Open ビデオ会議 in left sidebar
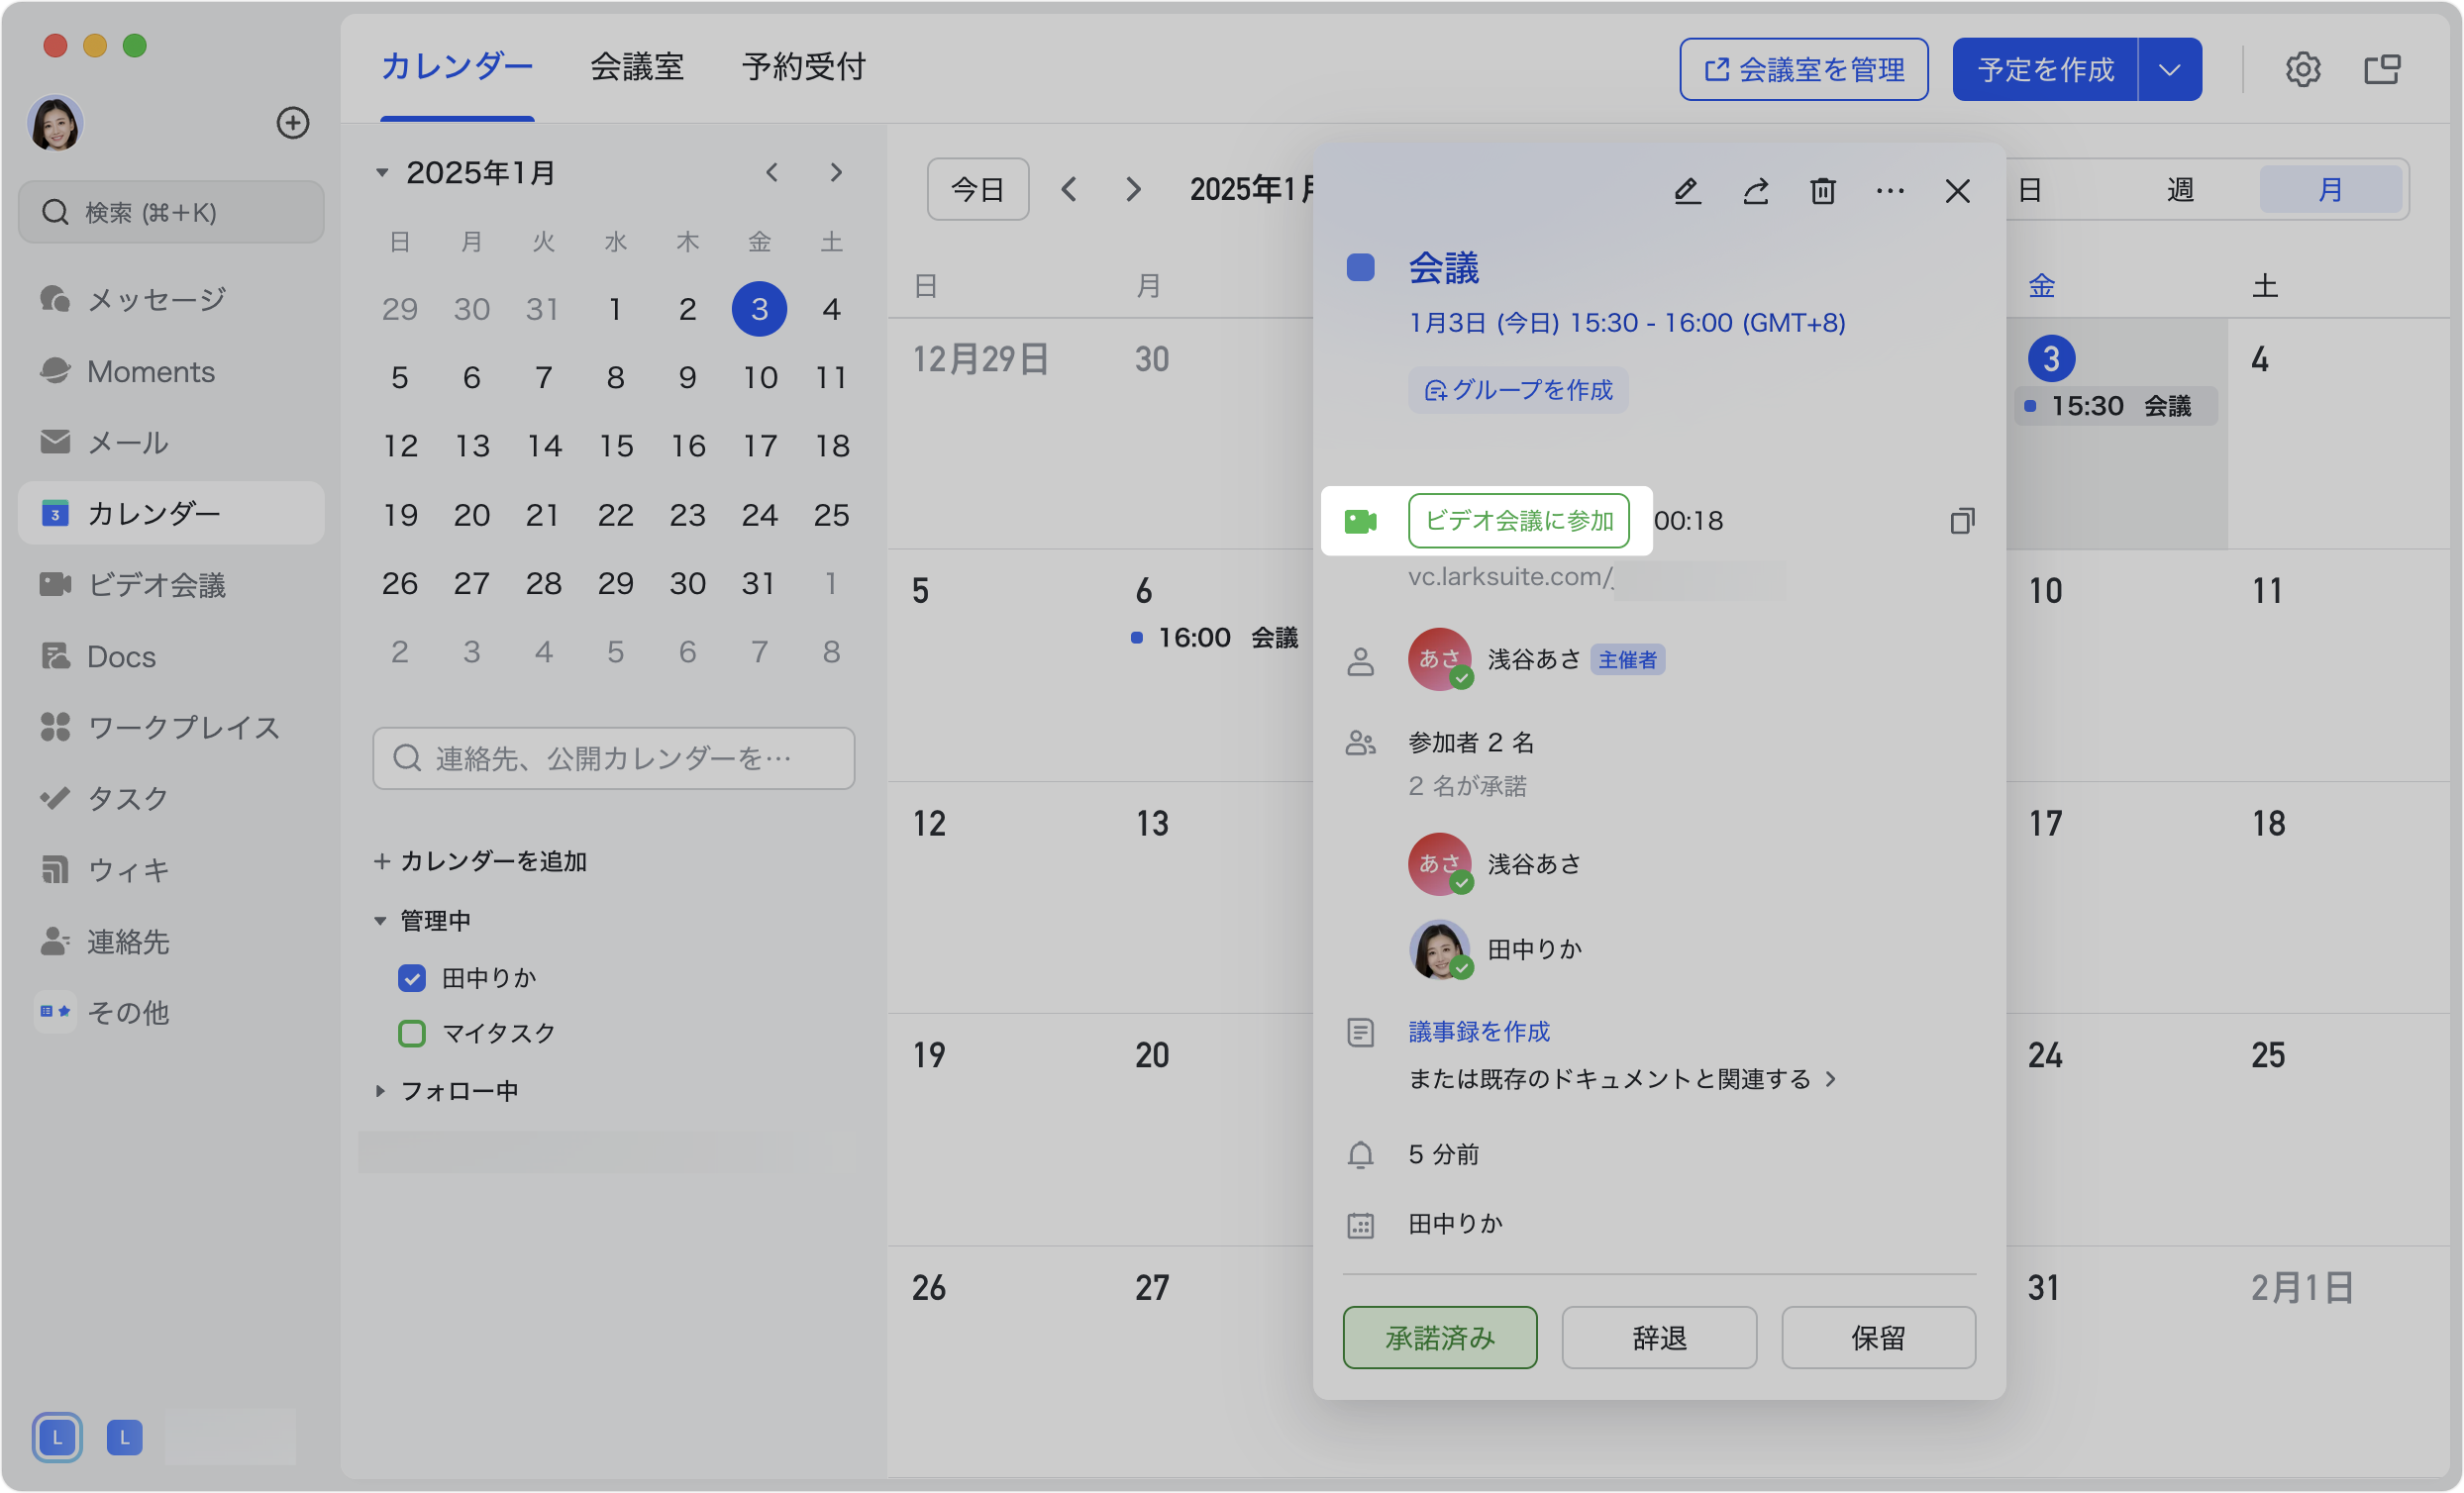2464x1493 pixels. [156, 585]
